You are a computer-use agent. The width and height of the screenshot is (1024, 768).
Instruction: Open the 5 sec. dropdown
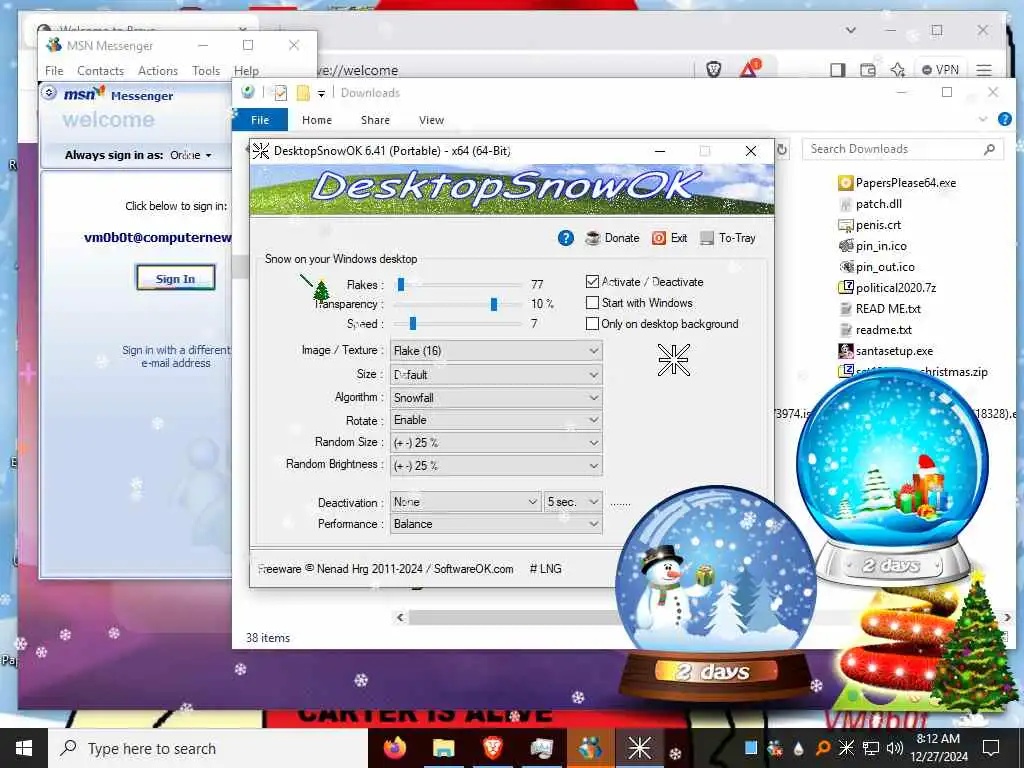(x=573, y=502)
